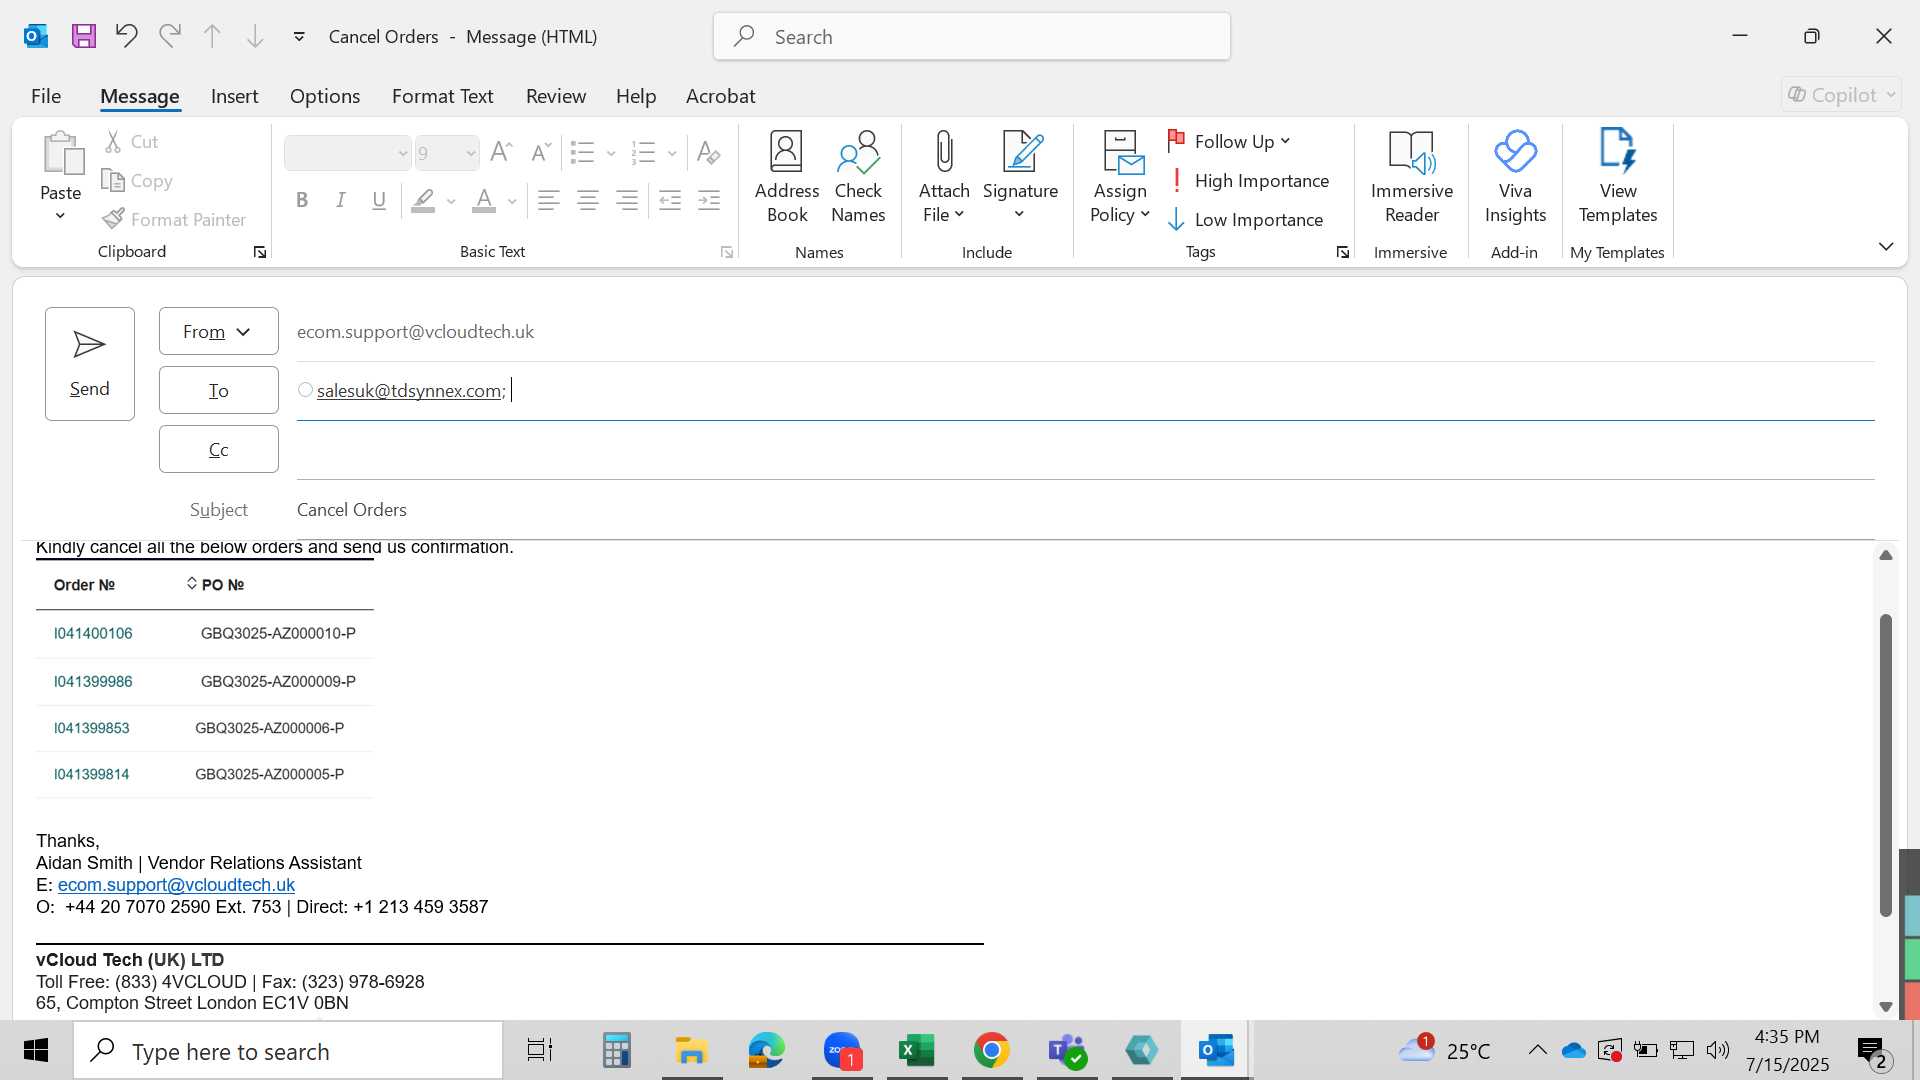
Task: Click Cut in Clipboard group
Action: pyautogui.click(x=131, y=141)
